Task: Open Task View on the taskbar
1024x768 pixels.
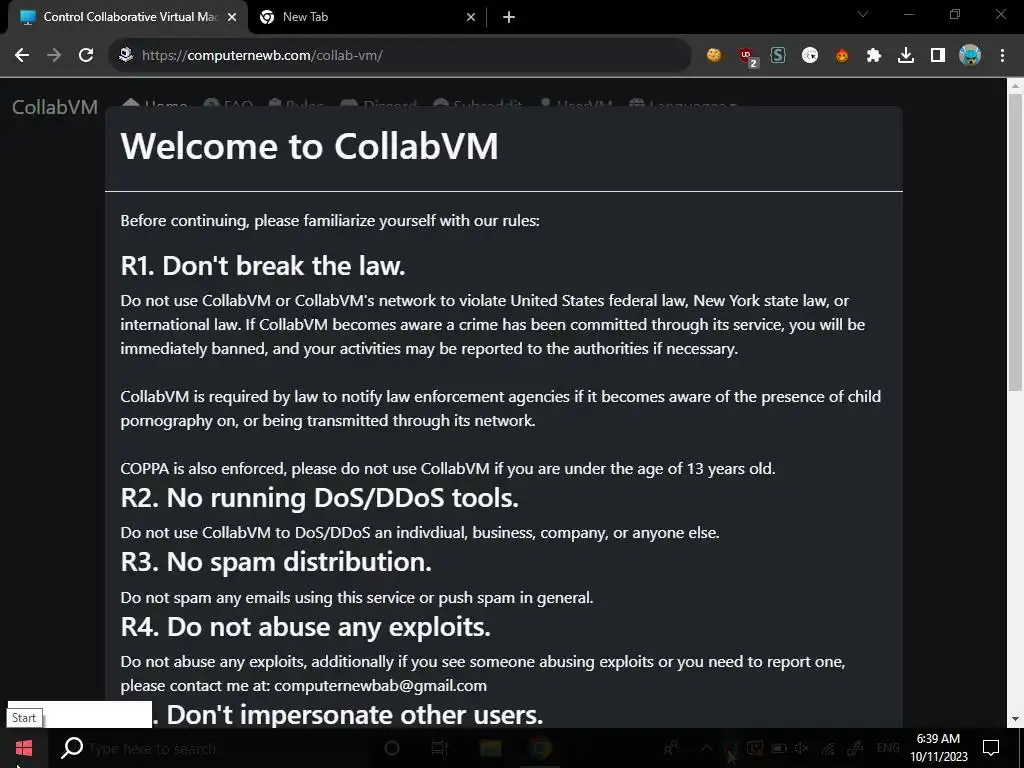Action: click(x=440, y=748)
